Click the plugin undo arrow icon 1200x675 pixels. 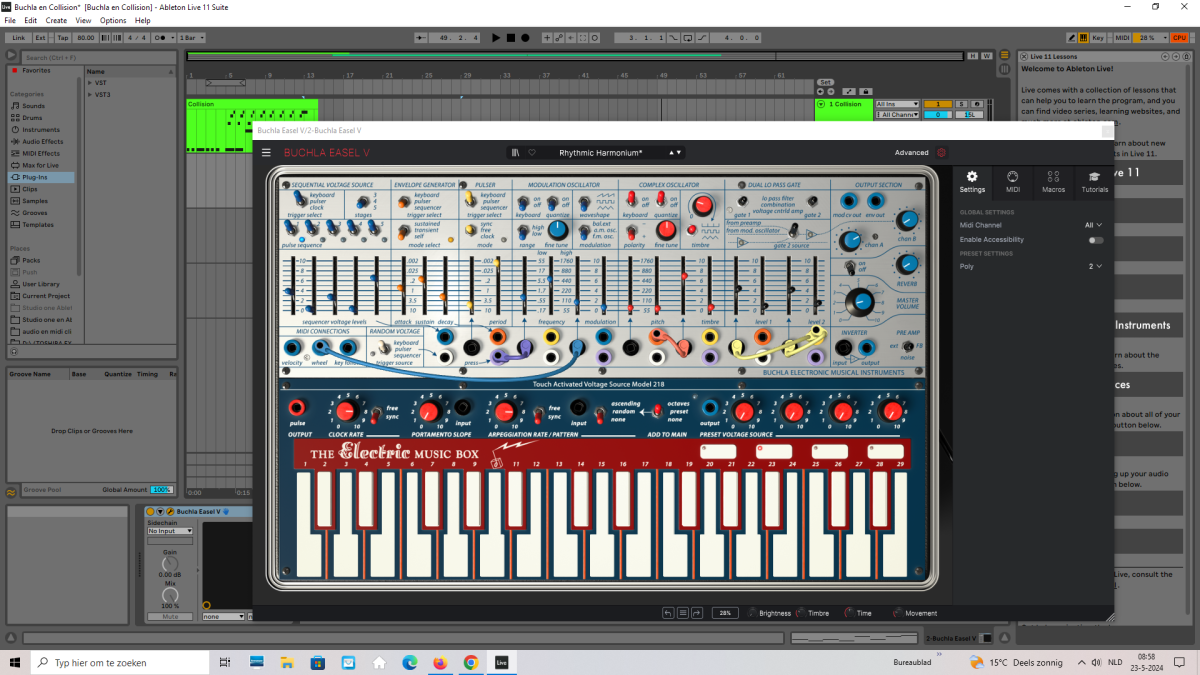668,613
